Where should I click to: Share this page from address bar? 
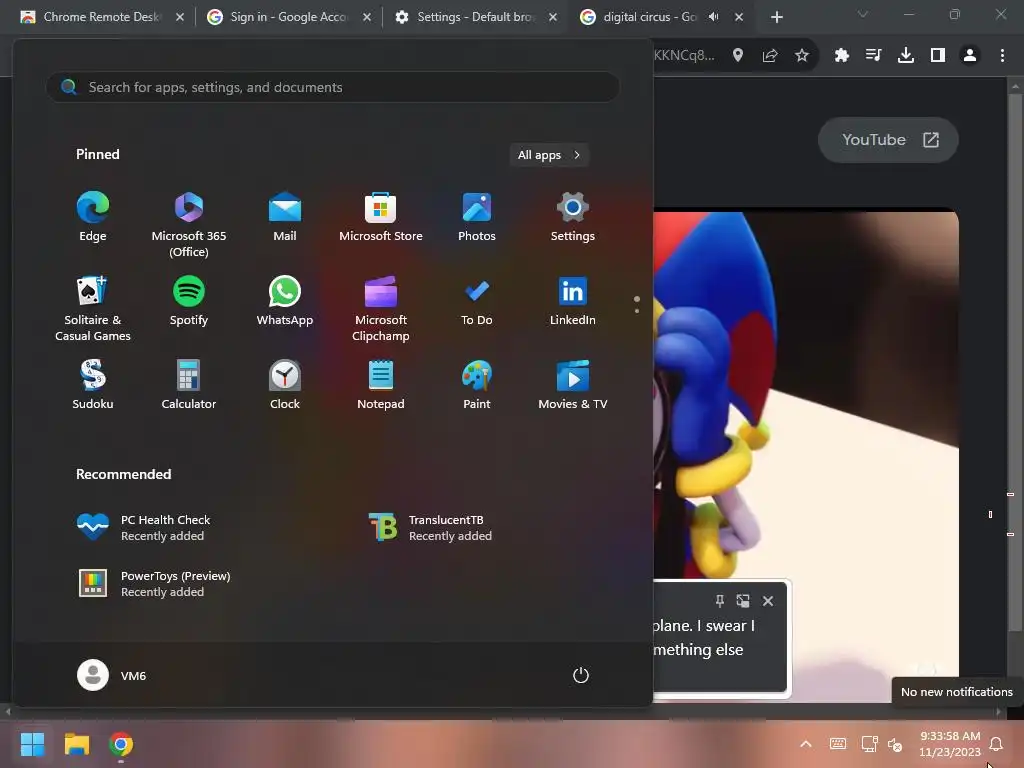coord(770,56)
